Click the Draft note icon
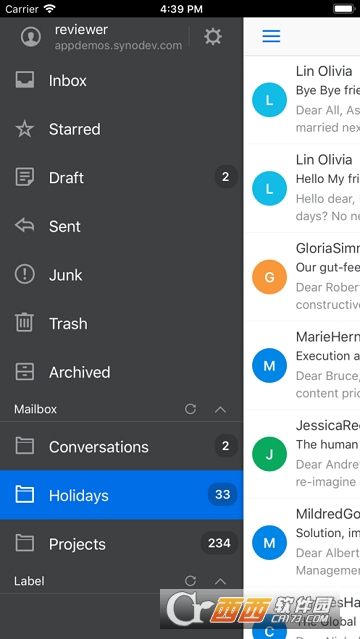360x639 pixels. [x=25, y=177]
